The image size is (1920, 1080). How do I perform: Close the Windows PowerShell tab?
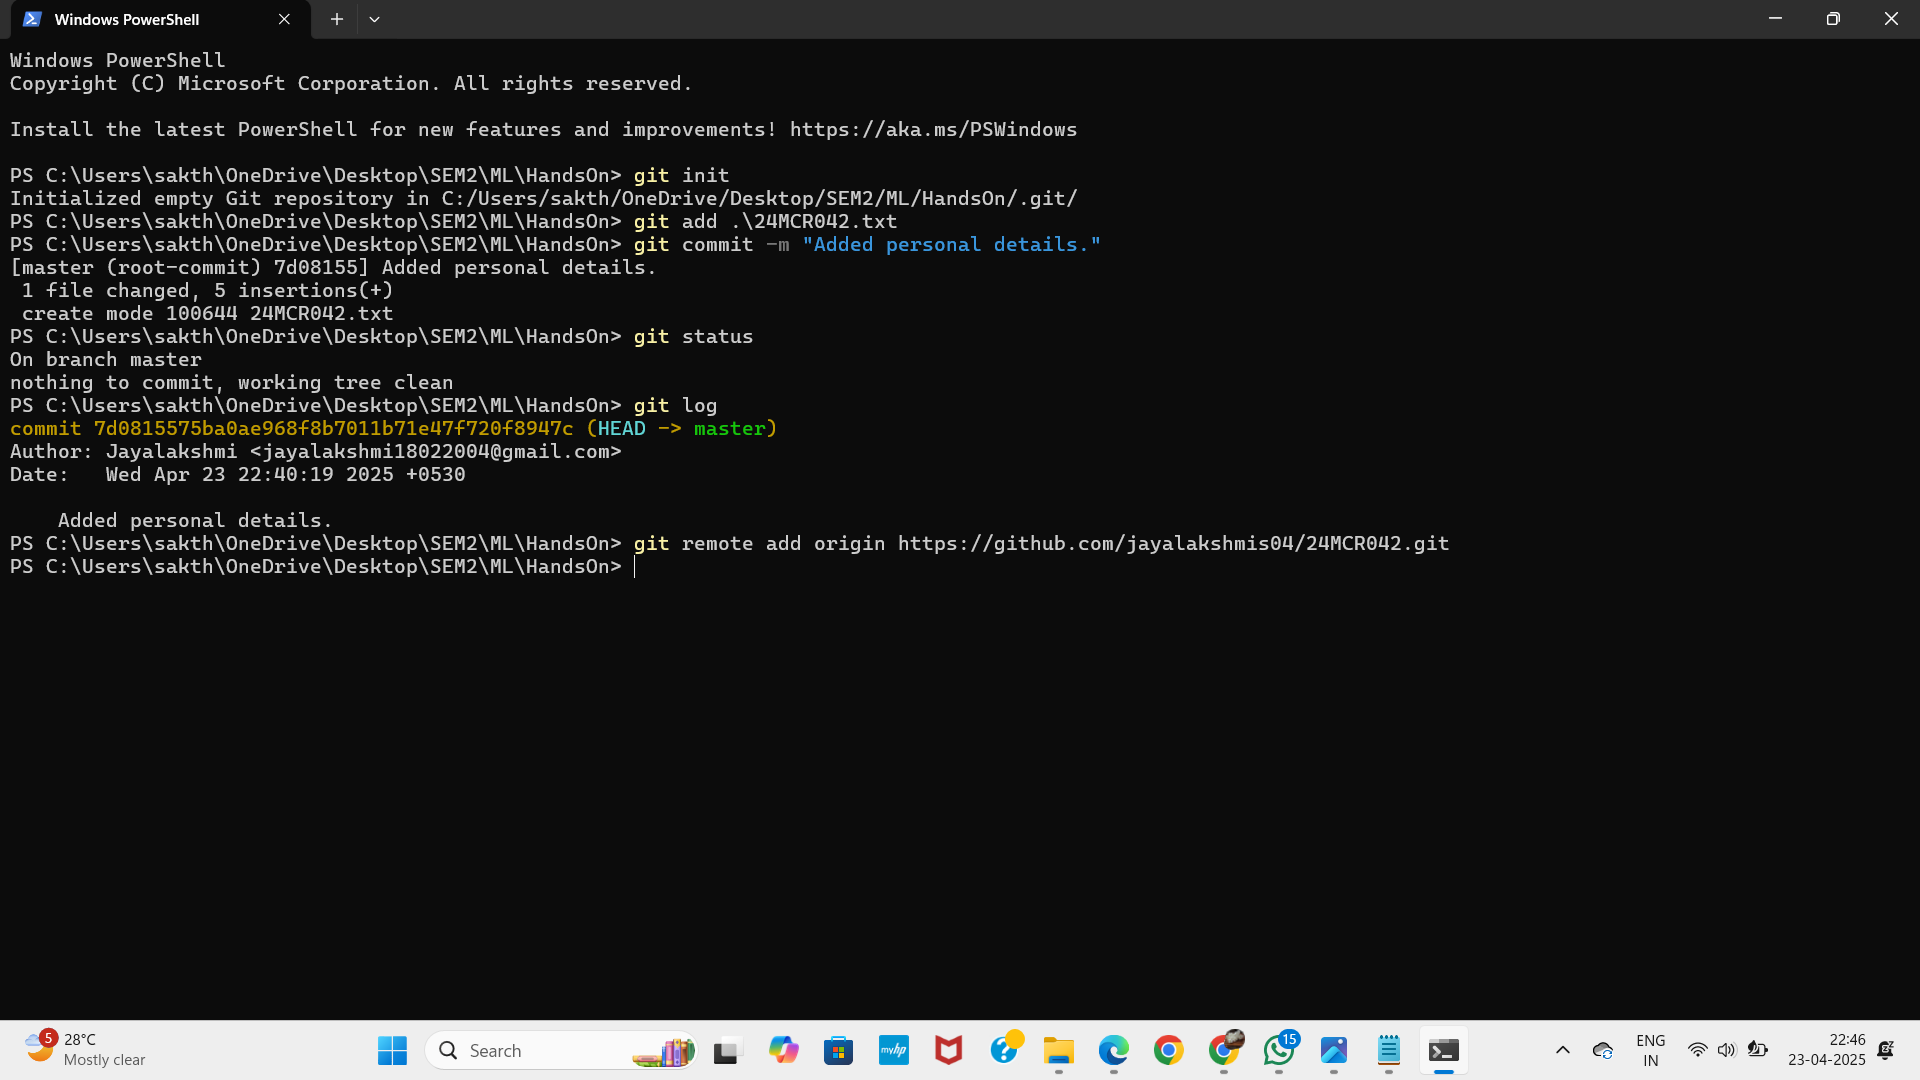coord(285,19)
